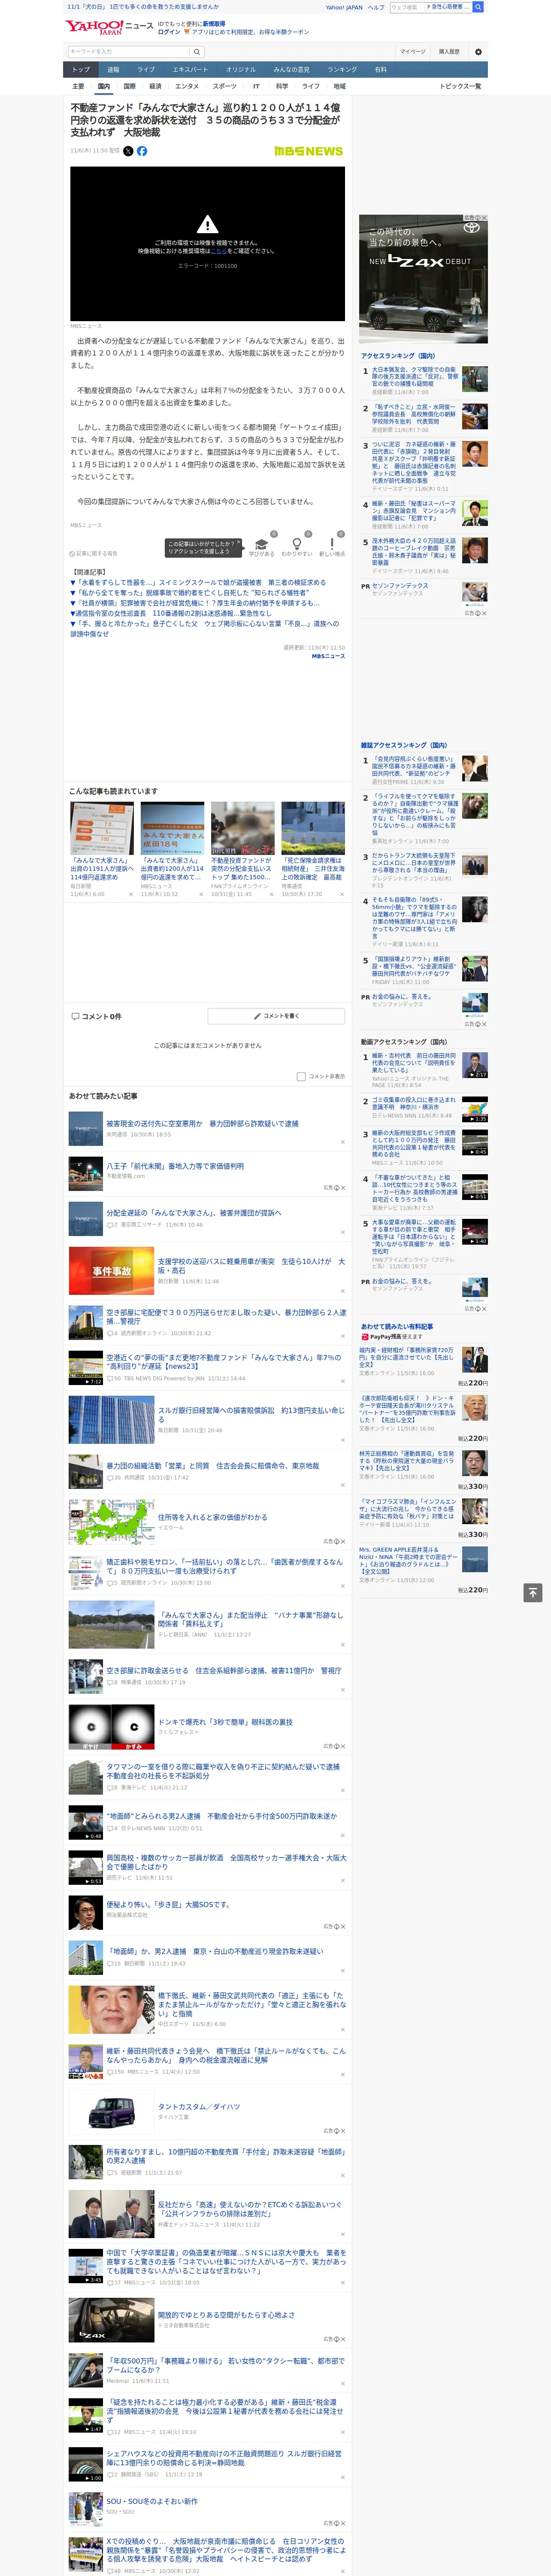
Task: Click the MBSニュース source link below article
Action: point(328,656)
